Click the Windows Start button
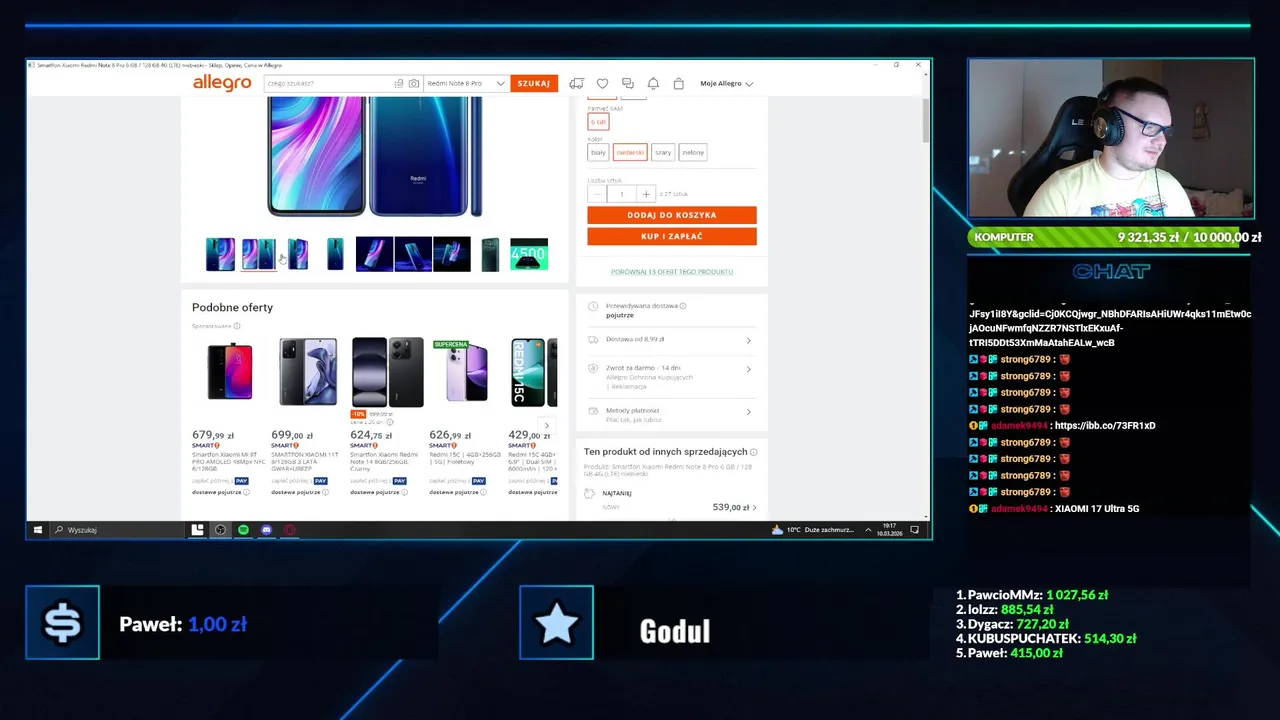Viewport: 1280px width, 720px height. pyautogui.click(x=38, y=530)
